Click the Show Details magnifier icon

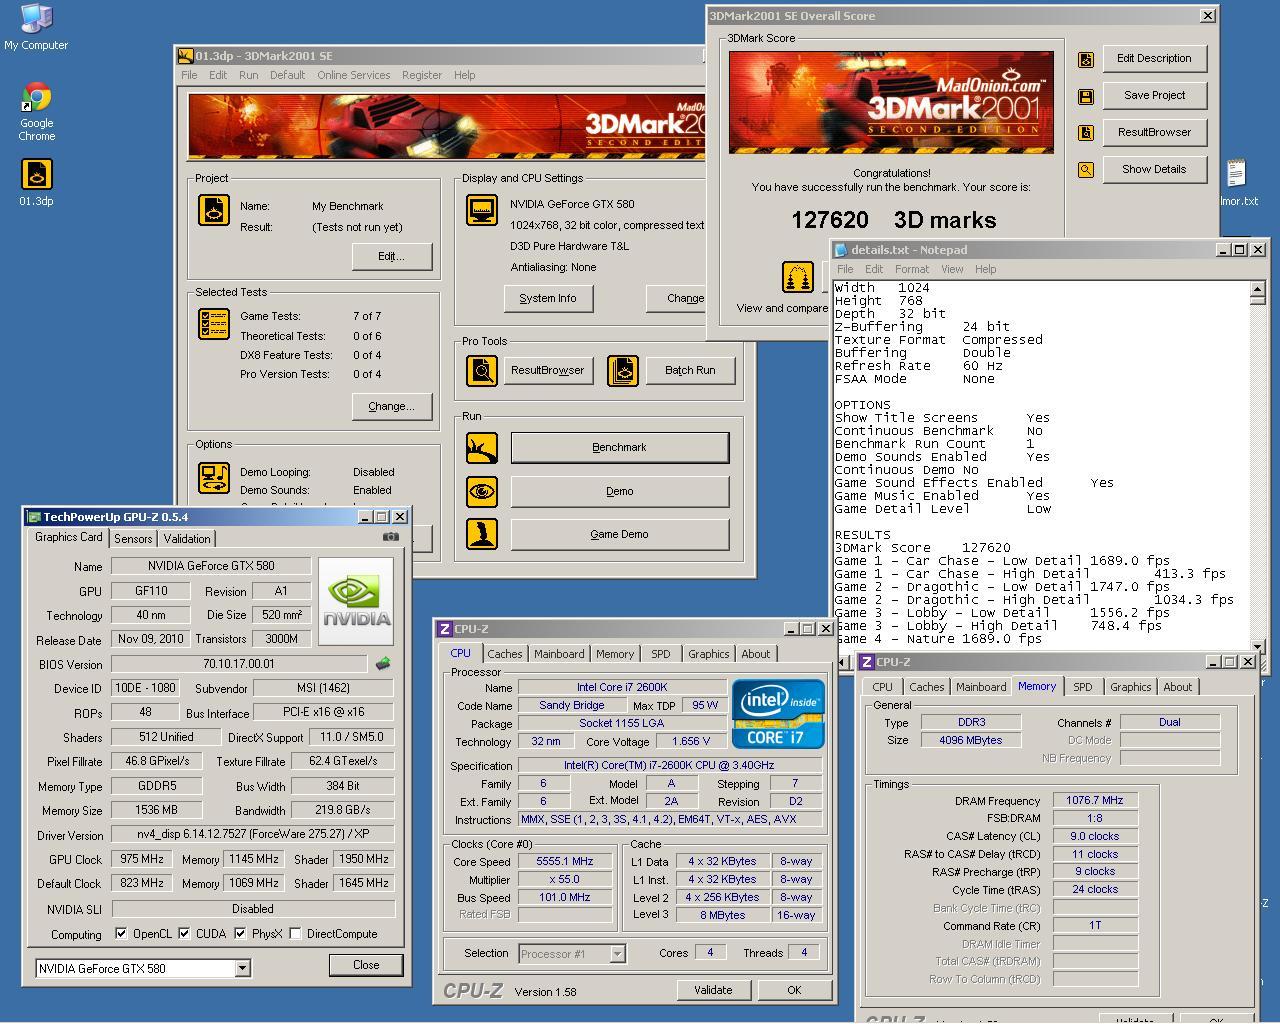[1086, 170]
